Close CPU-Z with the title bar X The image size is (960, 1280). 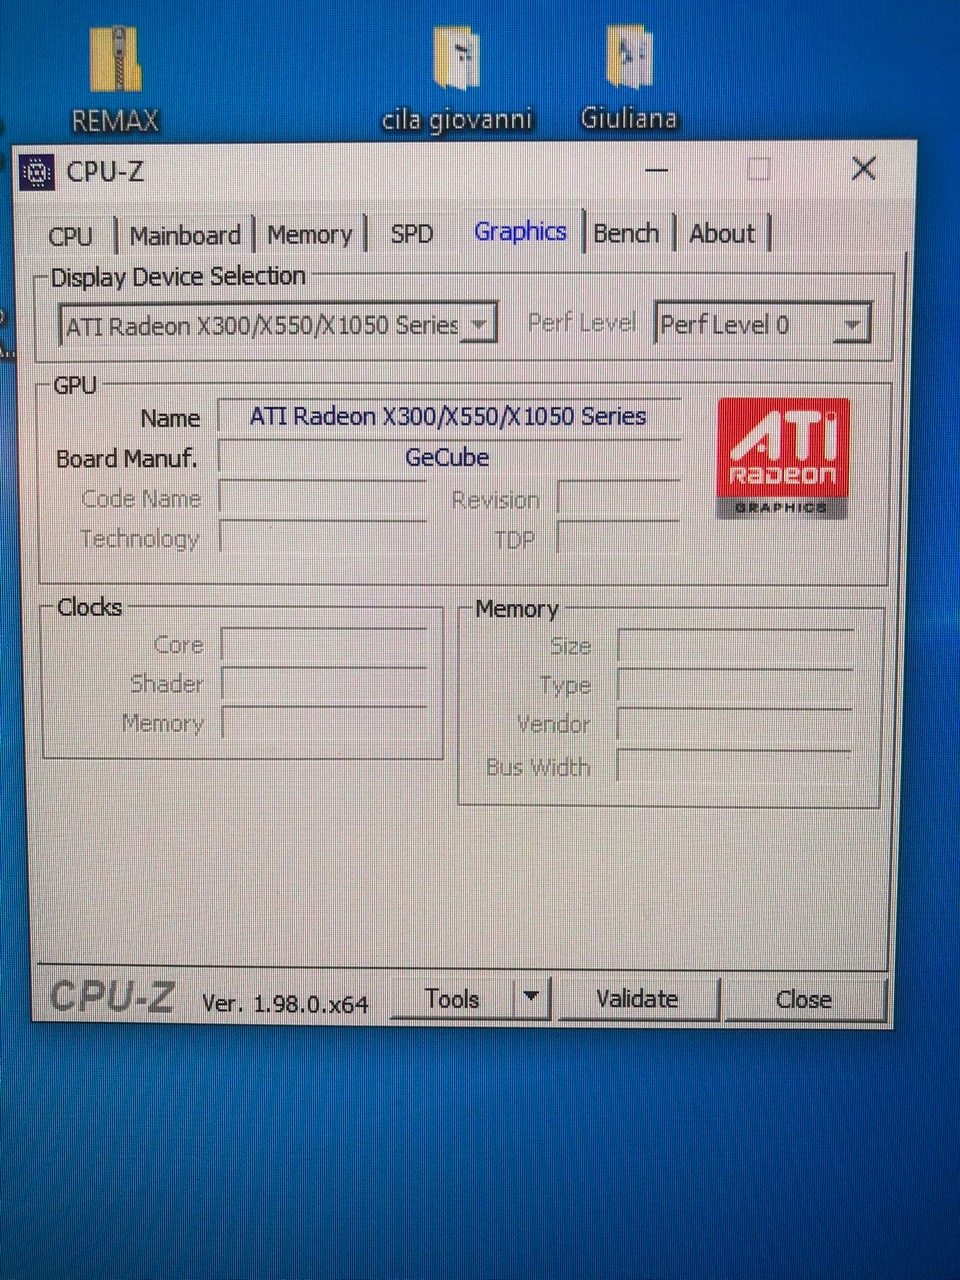(x=864, y=168)
